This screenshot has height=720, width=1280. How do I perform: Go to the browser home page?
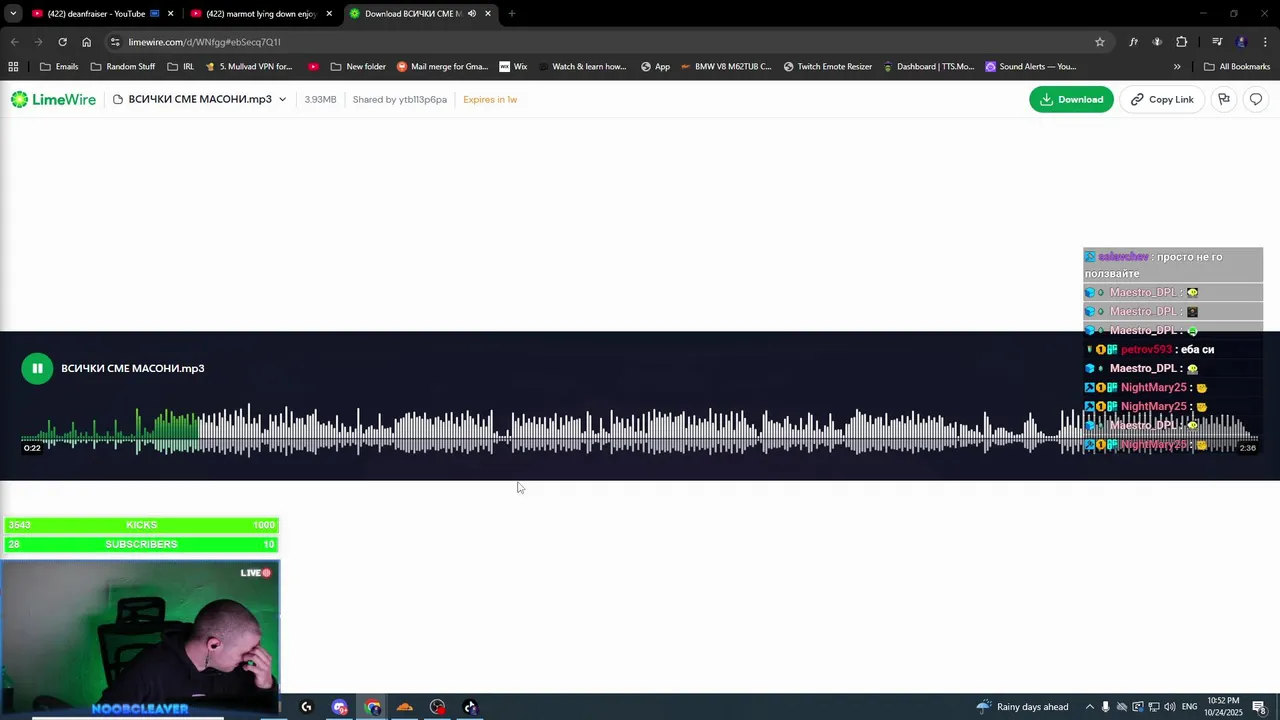point(86,42)
